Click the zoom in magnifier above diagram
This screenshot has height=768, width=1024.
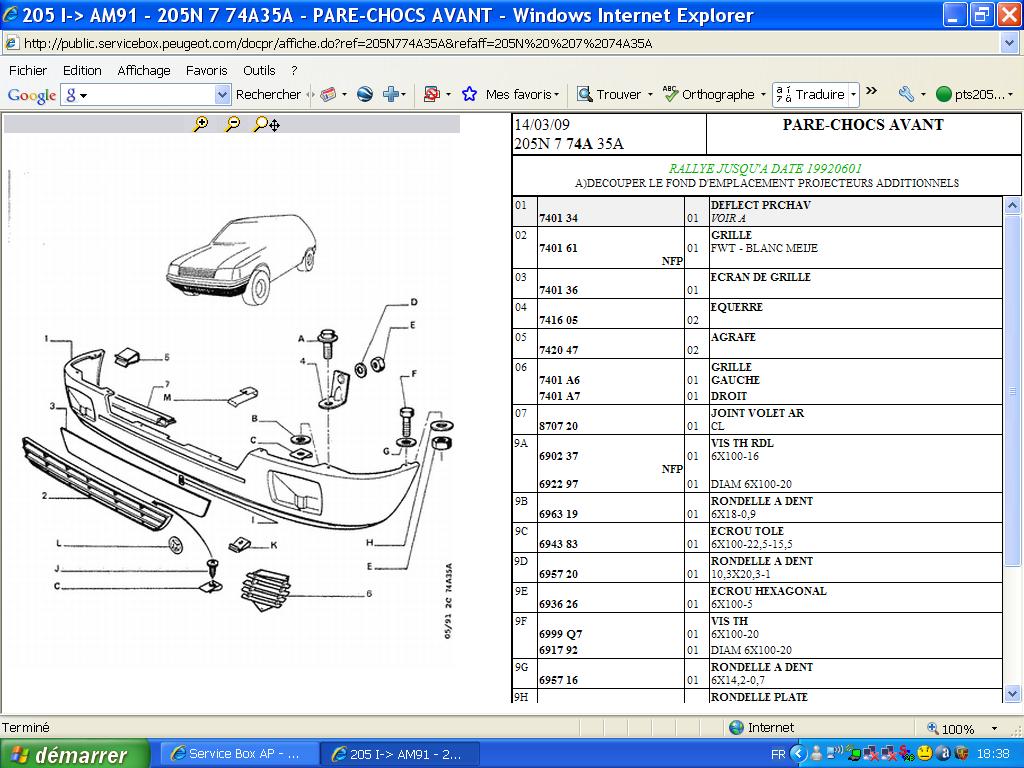point(201,124)
